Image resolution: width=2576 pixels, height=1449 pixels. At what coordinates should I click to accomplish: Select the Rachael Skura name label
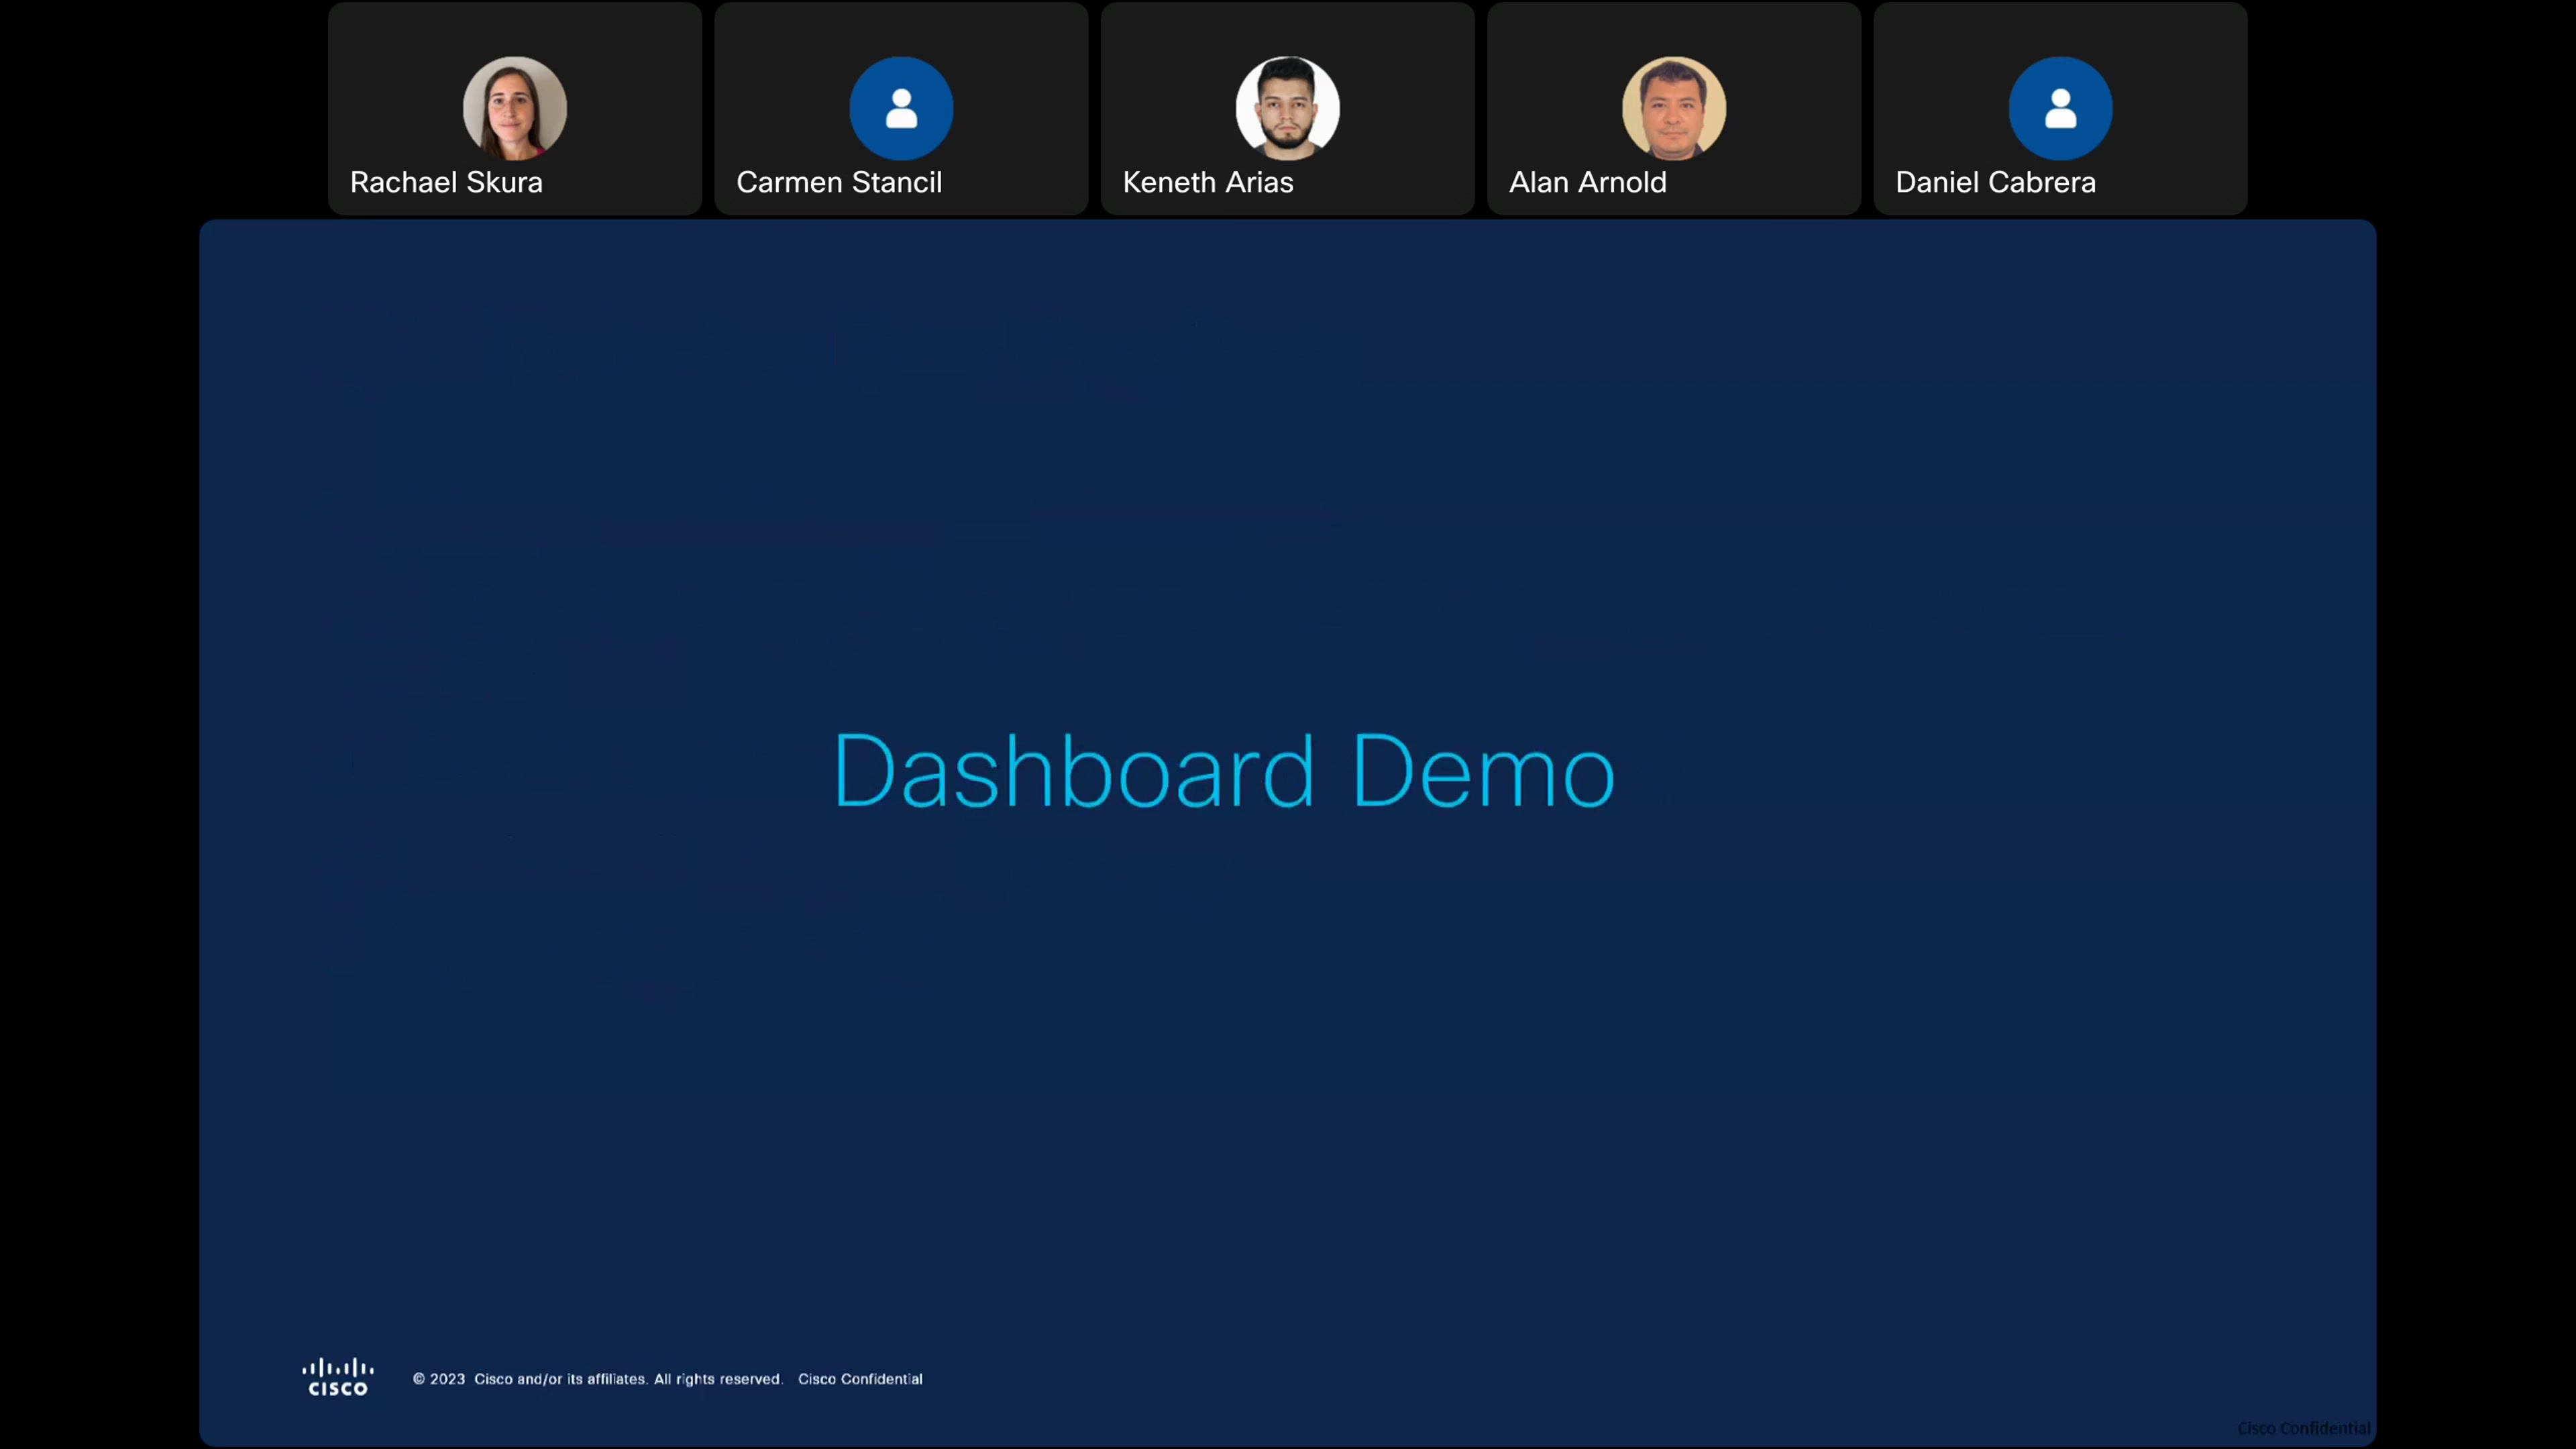tap(446, 182)
